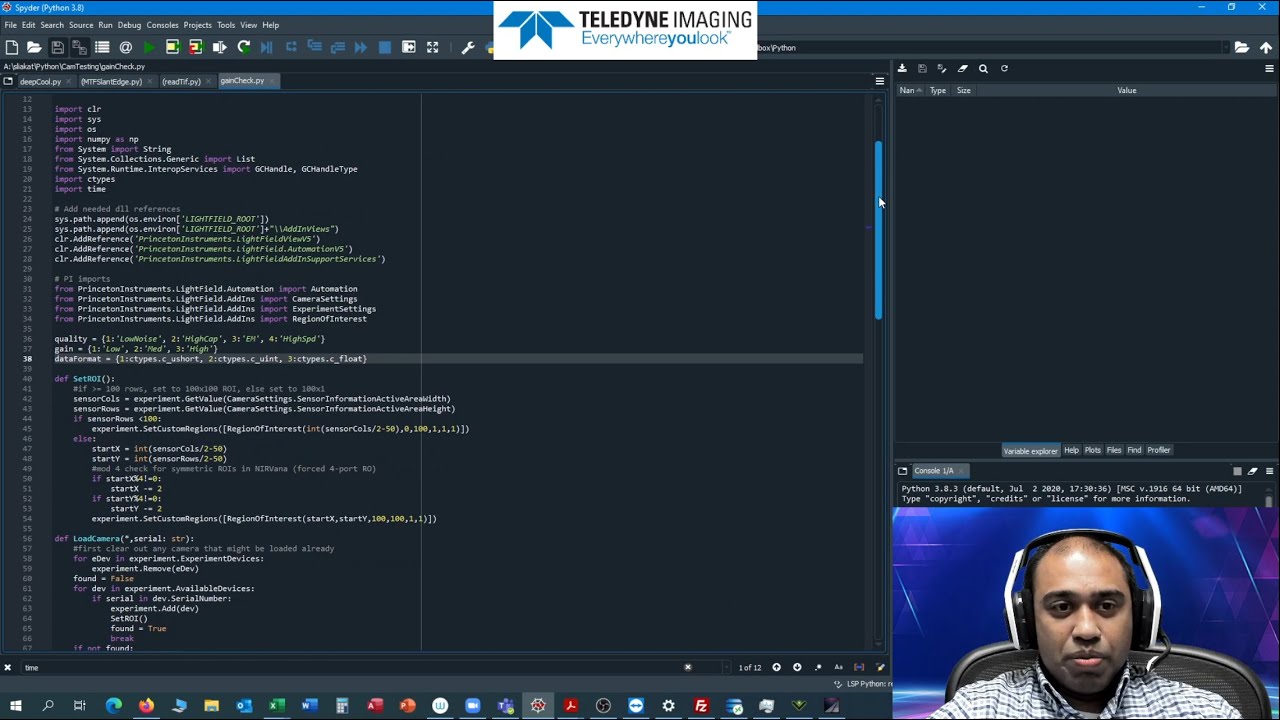Open the Windows Start menu
The image size is (1280, 720).
(15, 707)
